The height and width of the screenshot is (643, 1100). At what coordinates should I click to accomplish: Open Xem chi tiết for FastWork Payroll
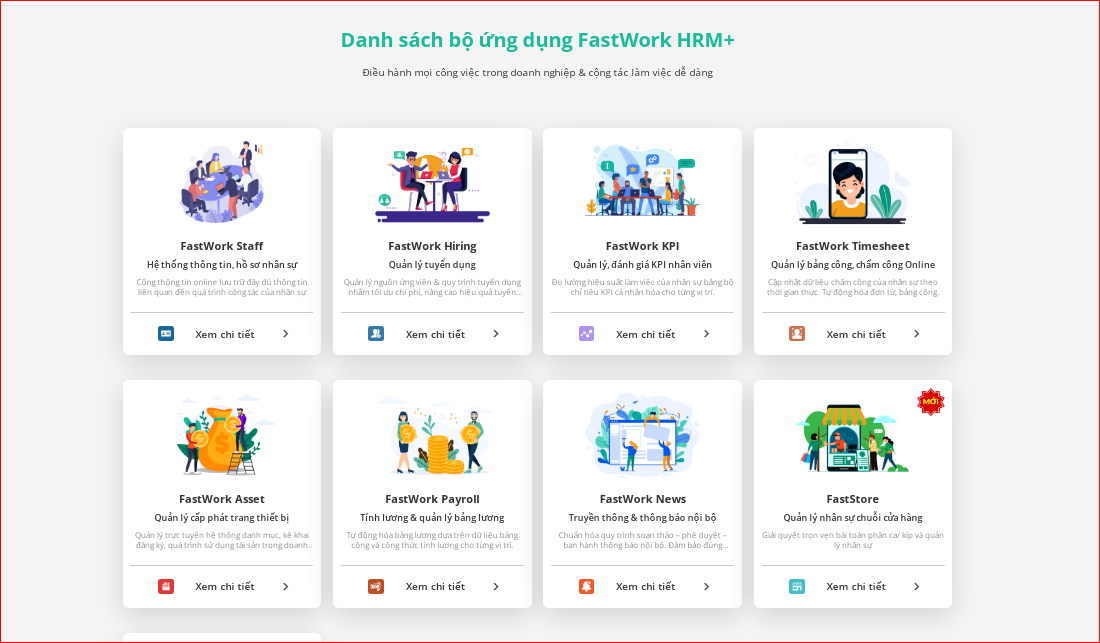434,587
